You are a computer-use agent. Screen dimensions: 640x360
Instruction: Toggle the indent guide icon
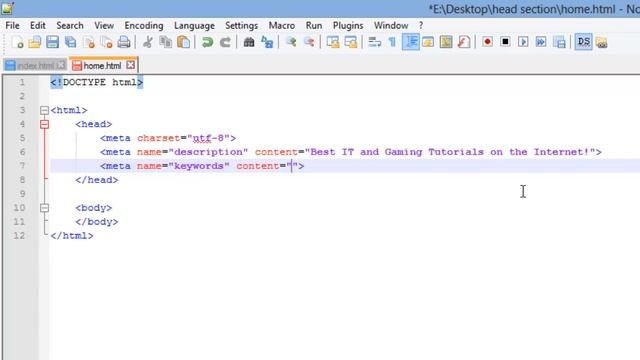tap(411, 42)
